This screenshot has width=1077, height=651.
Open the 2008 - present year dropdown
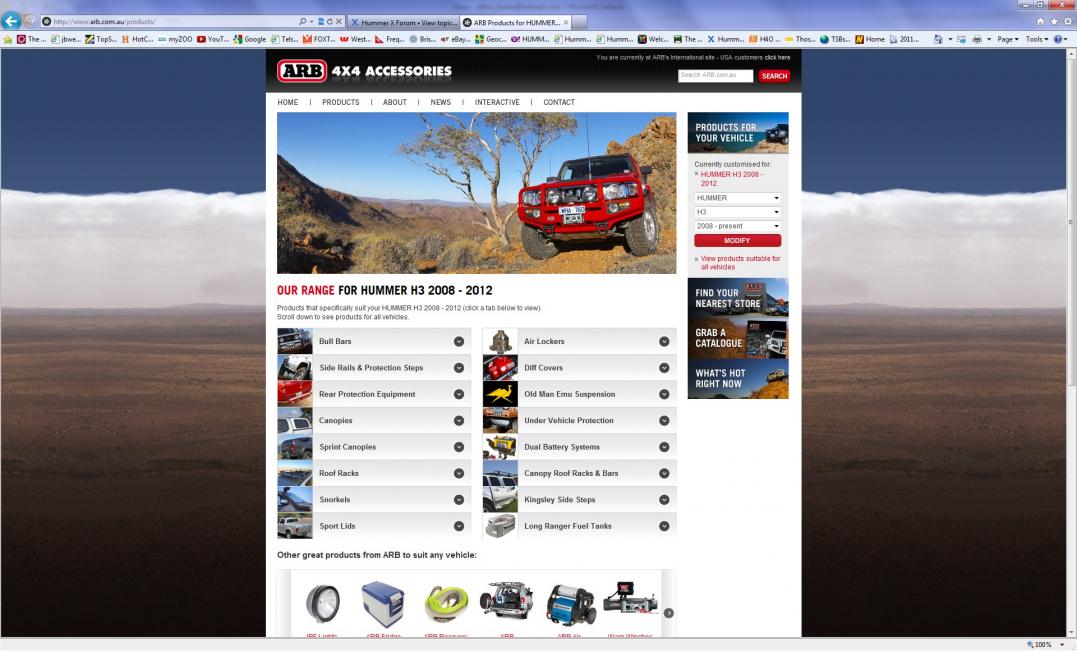pos(738,226)
